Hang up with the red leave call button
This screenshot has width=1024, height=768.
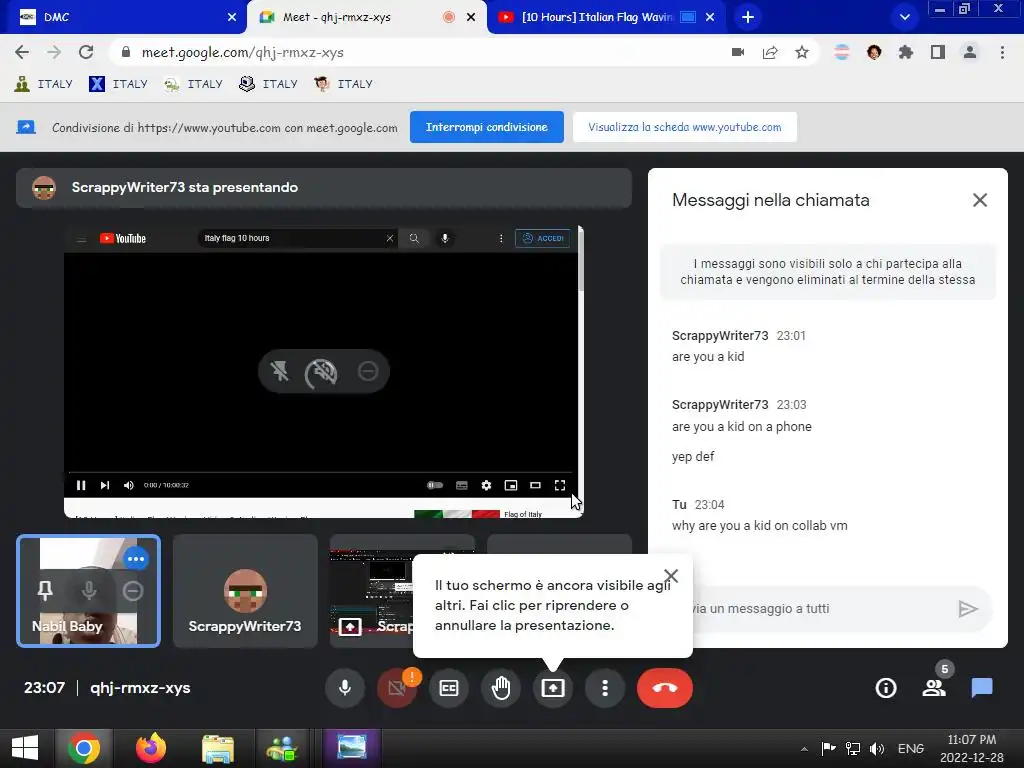point(665,688)
